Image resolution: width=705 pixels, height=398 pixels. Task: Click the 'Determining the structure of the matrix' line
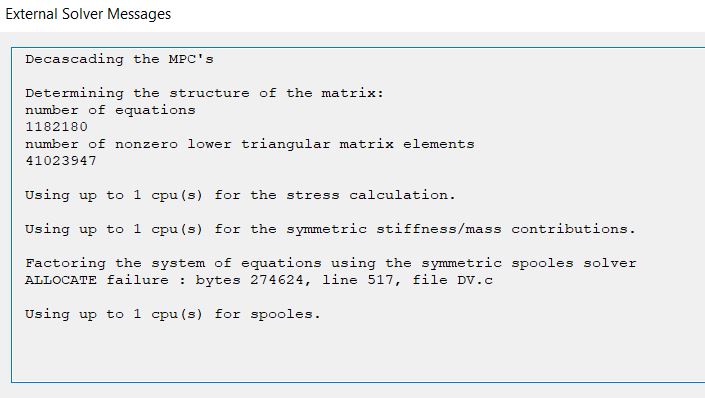pos(205,93)
